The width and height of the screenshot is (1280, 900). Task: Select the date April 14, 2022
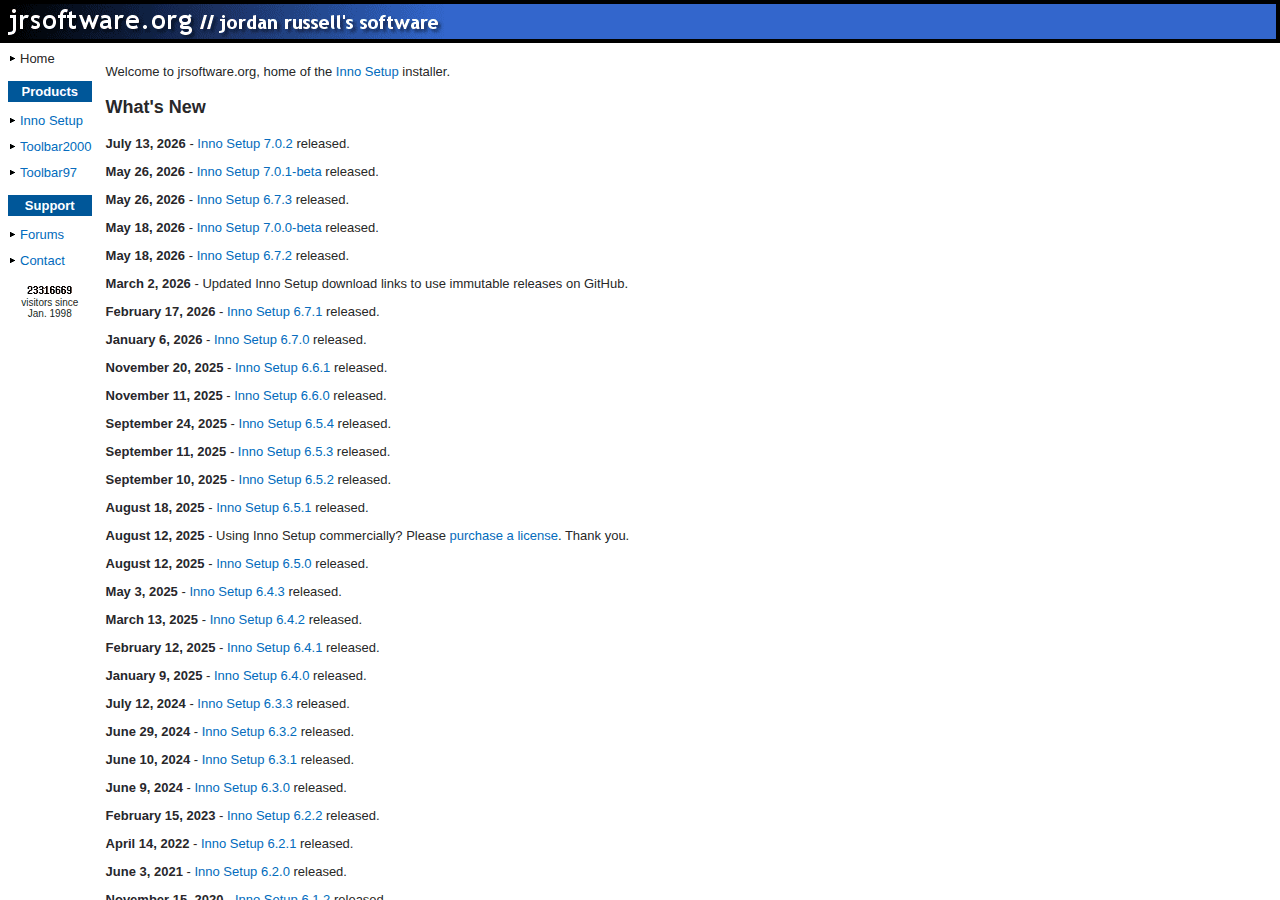pos(148,844)
